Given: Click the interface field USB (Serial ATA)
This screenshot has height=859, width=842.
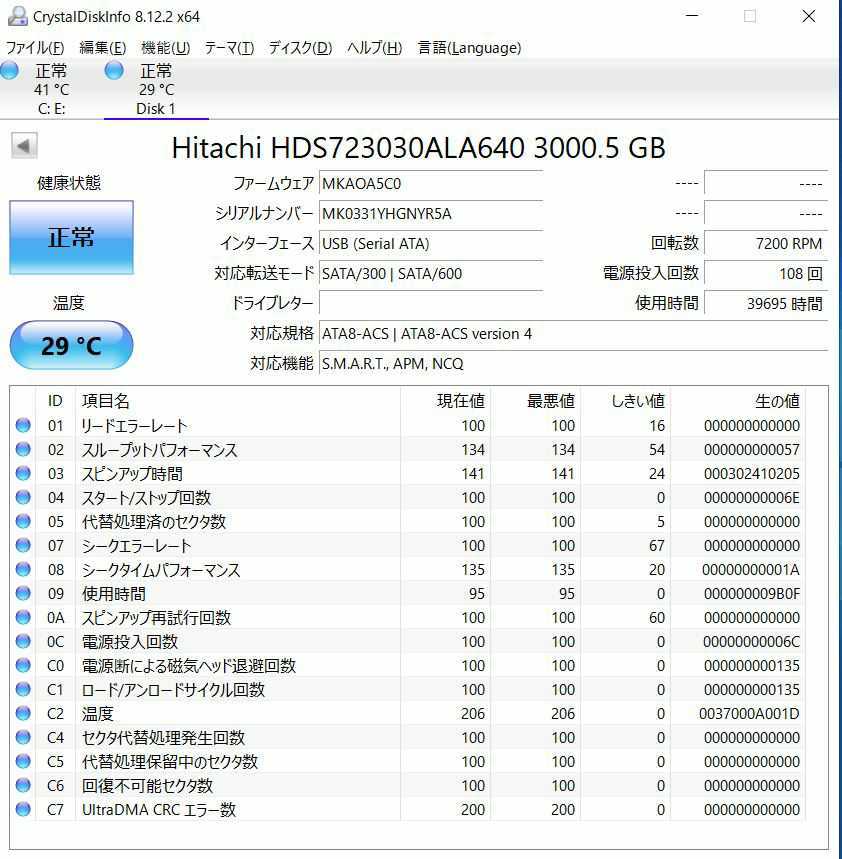Looking at the screenshot, I should pos(431,243).
